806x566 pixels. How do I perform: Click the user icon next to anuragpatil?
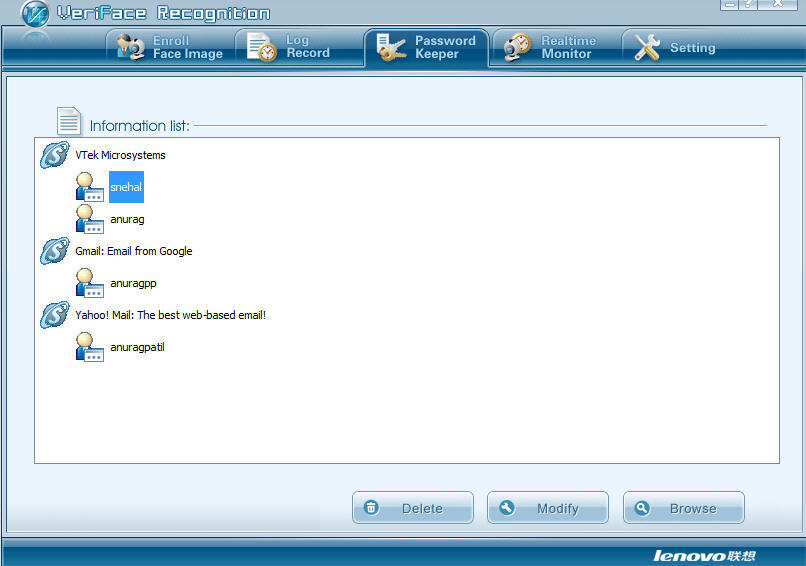pos(90,347)
